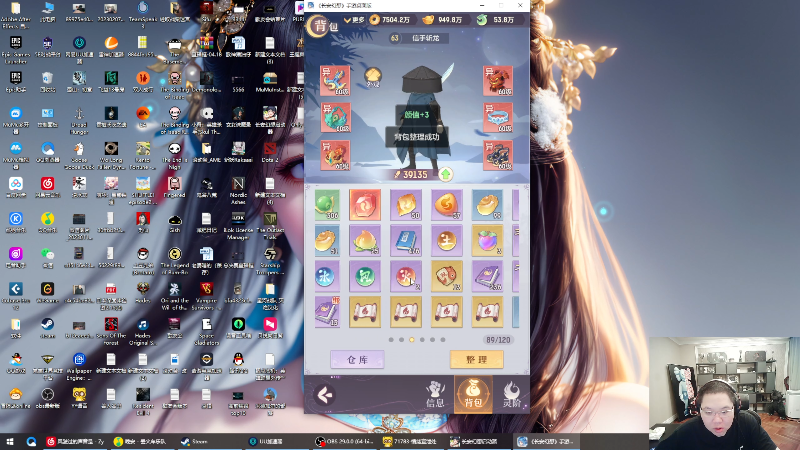The image size is (800, 450).
Task: Tap the green upgrade arrow beside 39135
Action: click(x=446, y=174)
